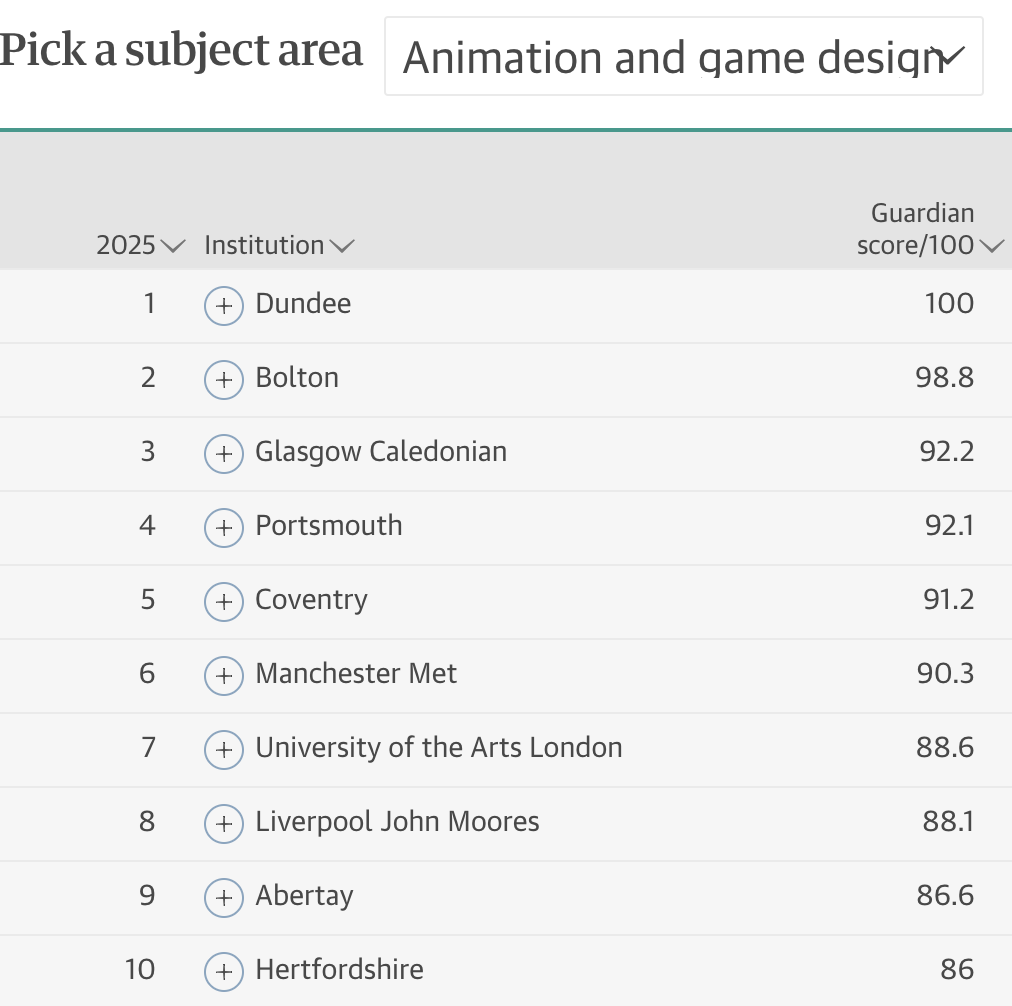Show Manchester Met details via plus icon
The image size is (1012, 1006).
[x=223, y=676]
